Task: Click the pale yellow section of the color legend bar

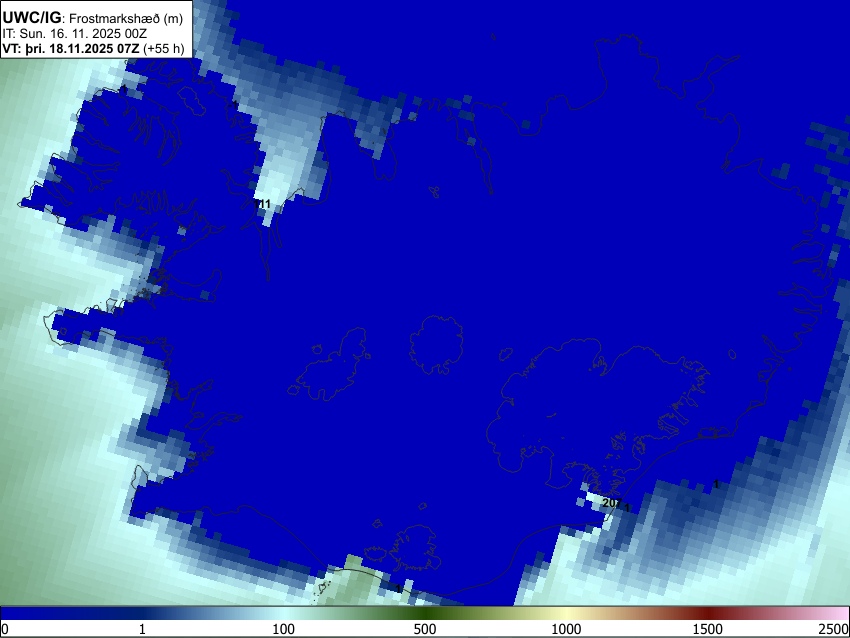Action: coord(566,614)
